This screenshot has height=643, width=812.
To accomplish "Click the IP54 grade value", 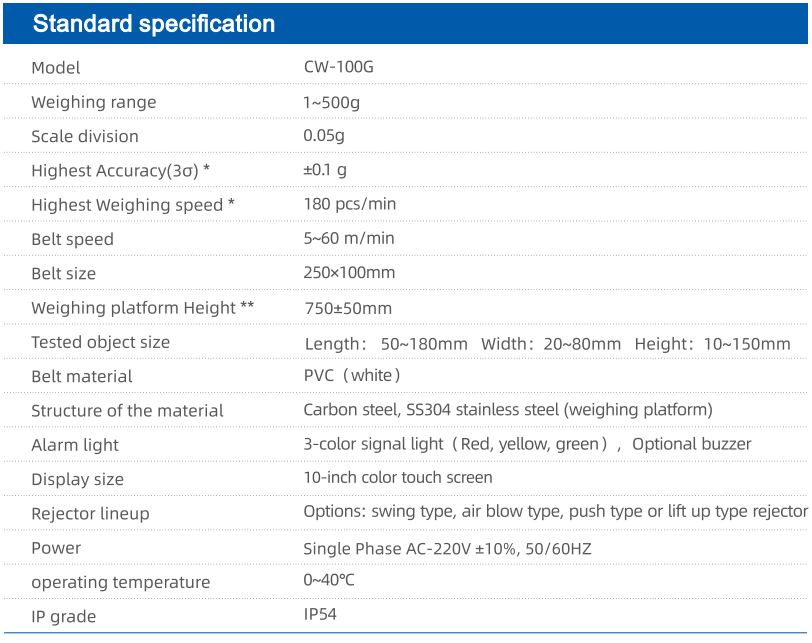I will [x=320, y=615].
